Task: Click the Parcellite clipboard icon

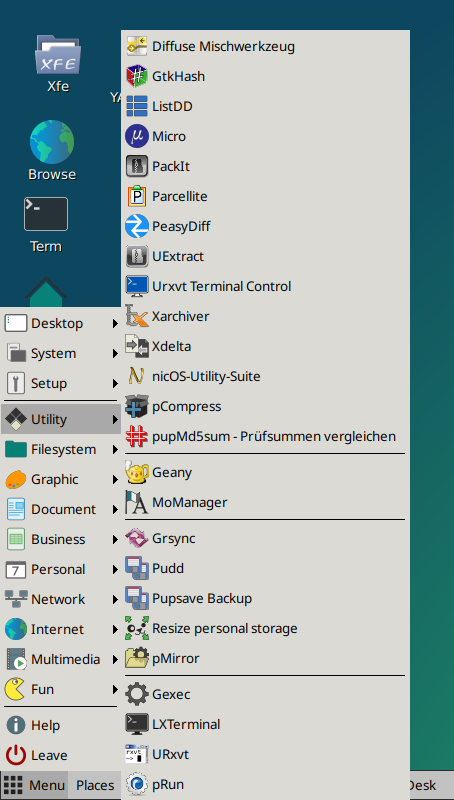Action: point(137,196)
